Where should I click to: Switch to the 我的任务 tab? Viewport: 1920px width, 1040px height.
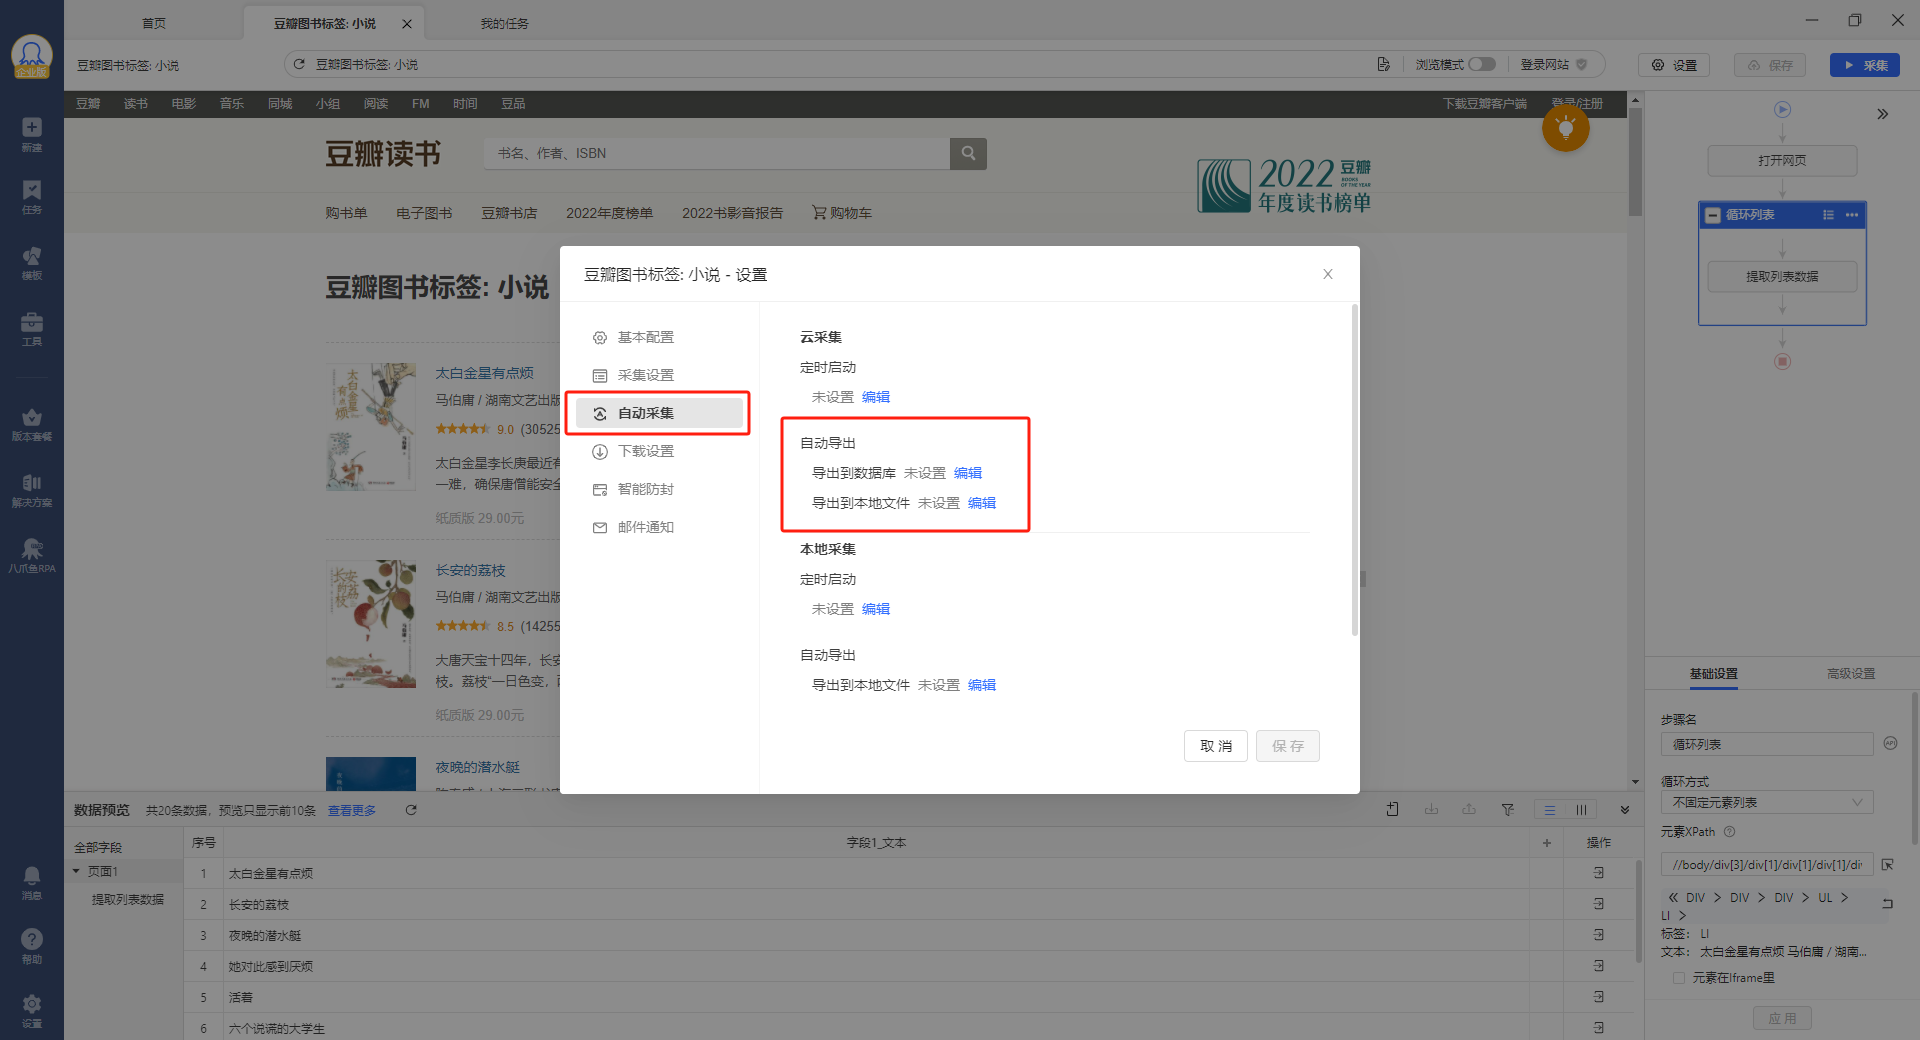tap(505, 23)
